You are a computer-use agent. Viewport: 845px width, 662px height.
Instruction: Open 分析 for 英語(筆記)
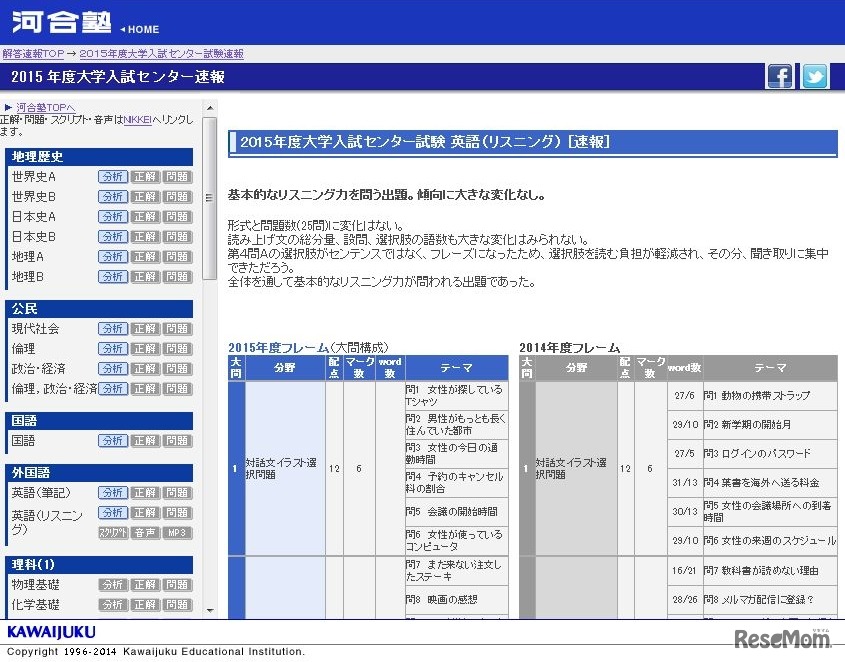coord(112,492)
